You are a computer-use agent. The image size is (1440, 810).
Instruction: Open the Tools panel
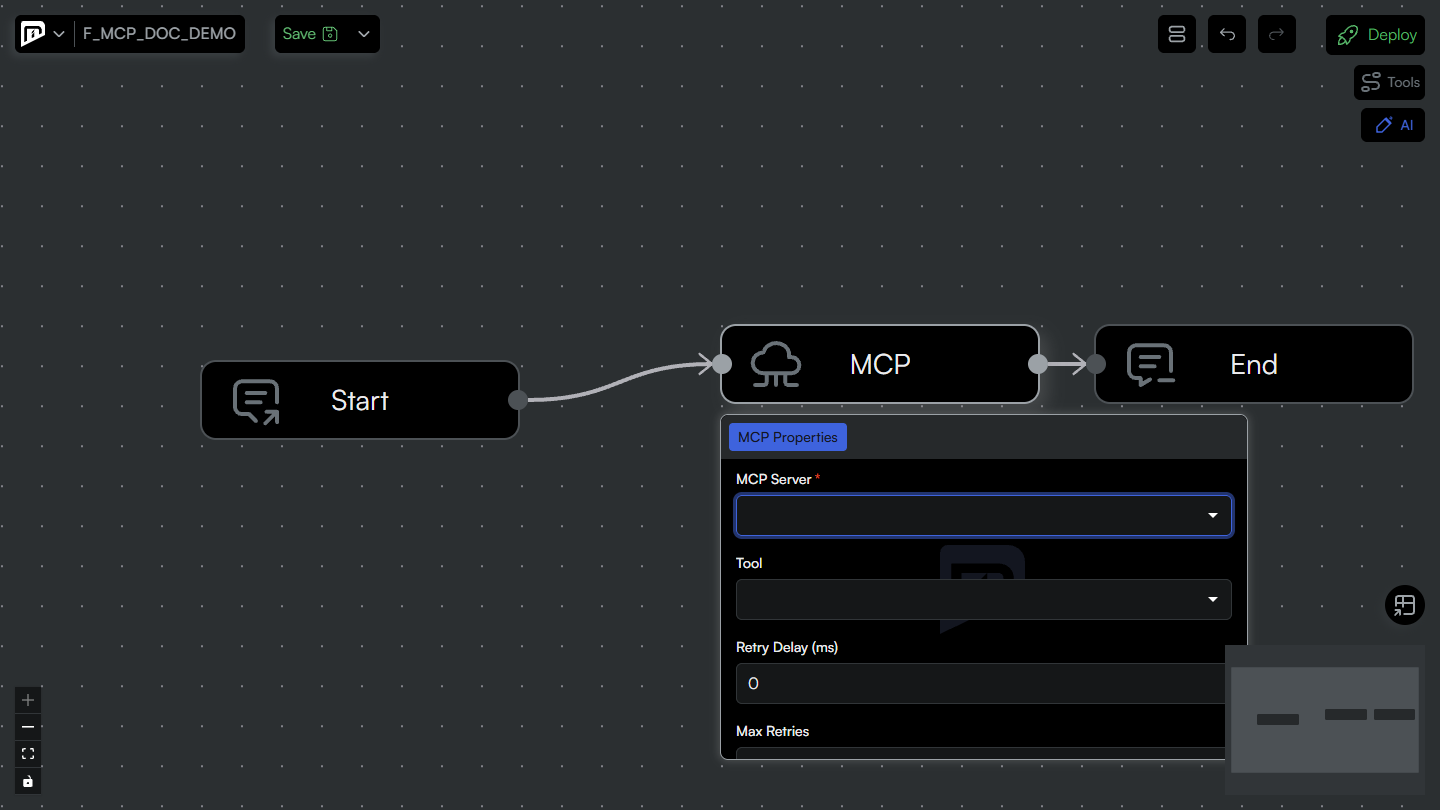coord(1389,82)
